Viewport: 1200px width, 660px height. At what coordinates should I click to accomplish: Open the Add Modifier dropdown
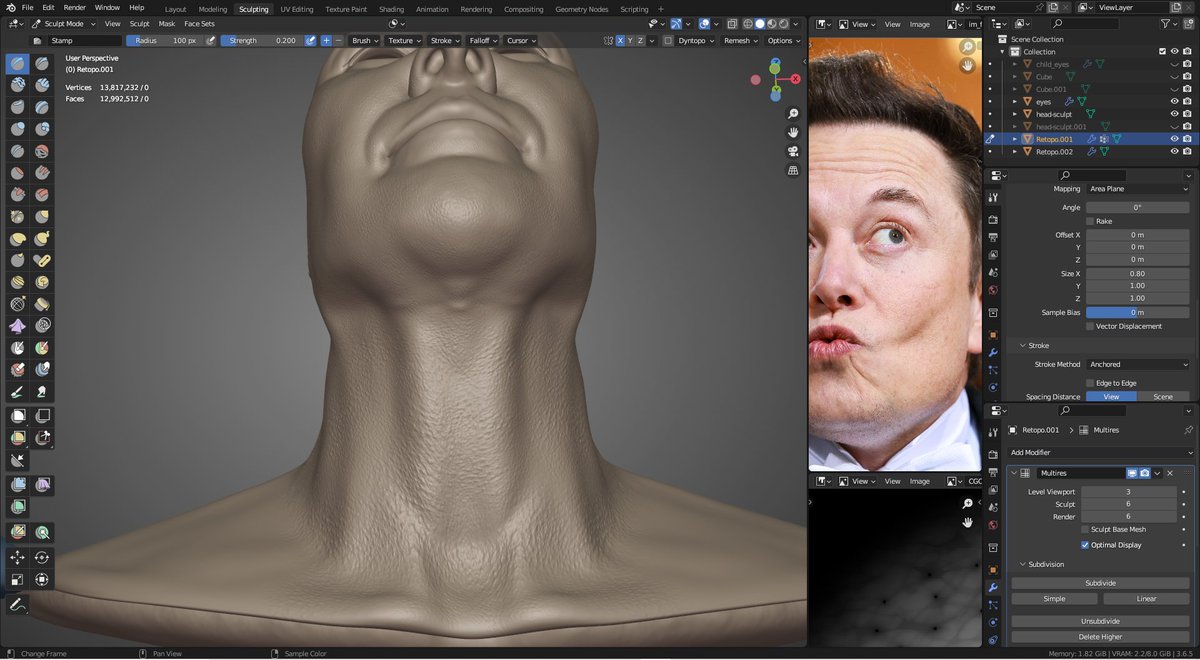click(1100, 453)
